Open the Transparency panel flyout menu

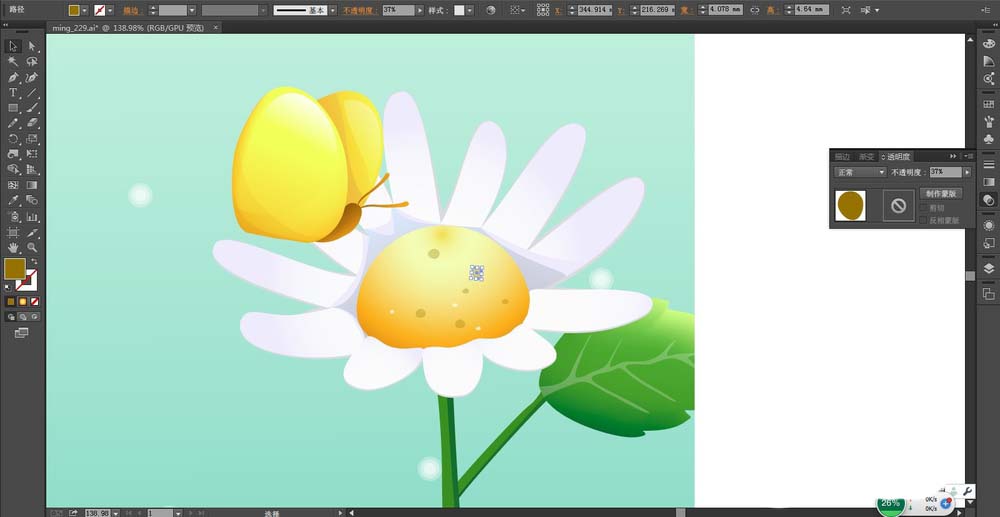969,156
